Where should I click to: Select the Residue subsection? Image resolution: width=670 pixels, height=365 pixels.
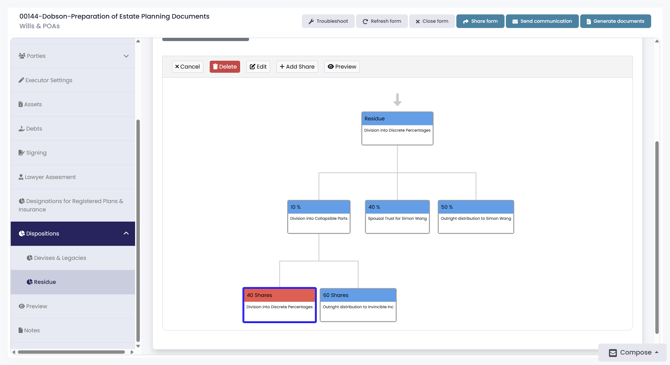[x=73, y=282]
